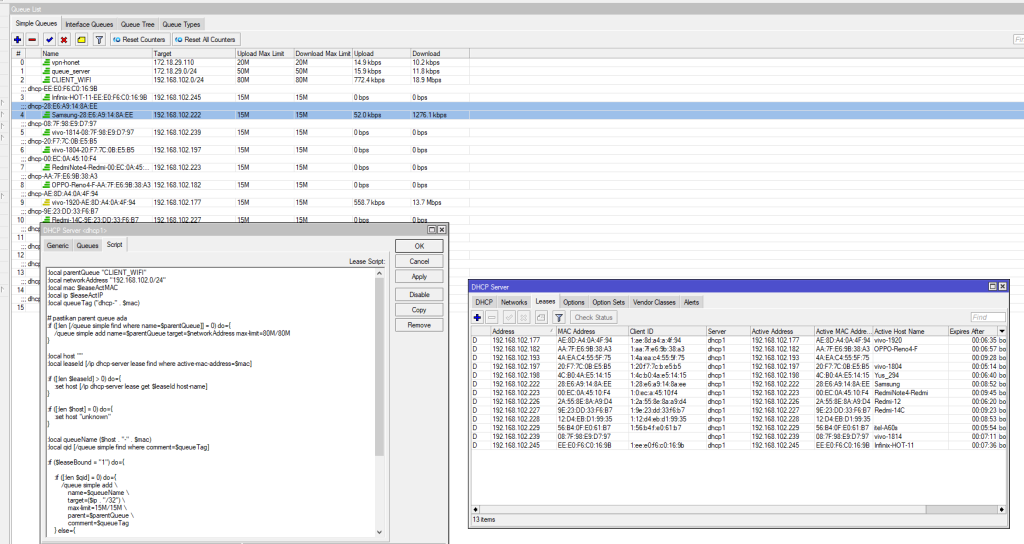Sort queues by the Upload Max Limit column header
Viewport: 1024px width, 544px height.
pos(264,54)
